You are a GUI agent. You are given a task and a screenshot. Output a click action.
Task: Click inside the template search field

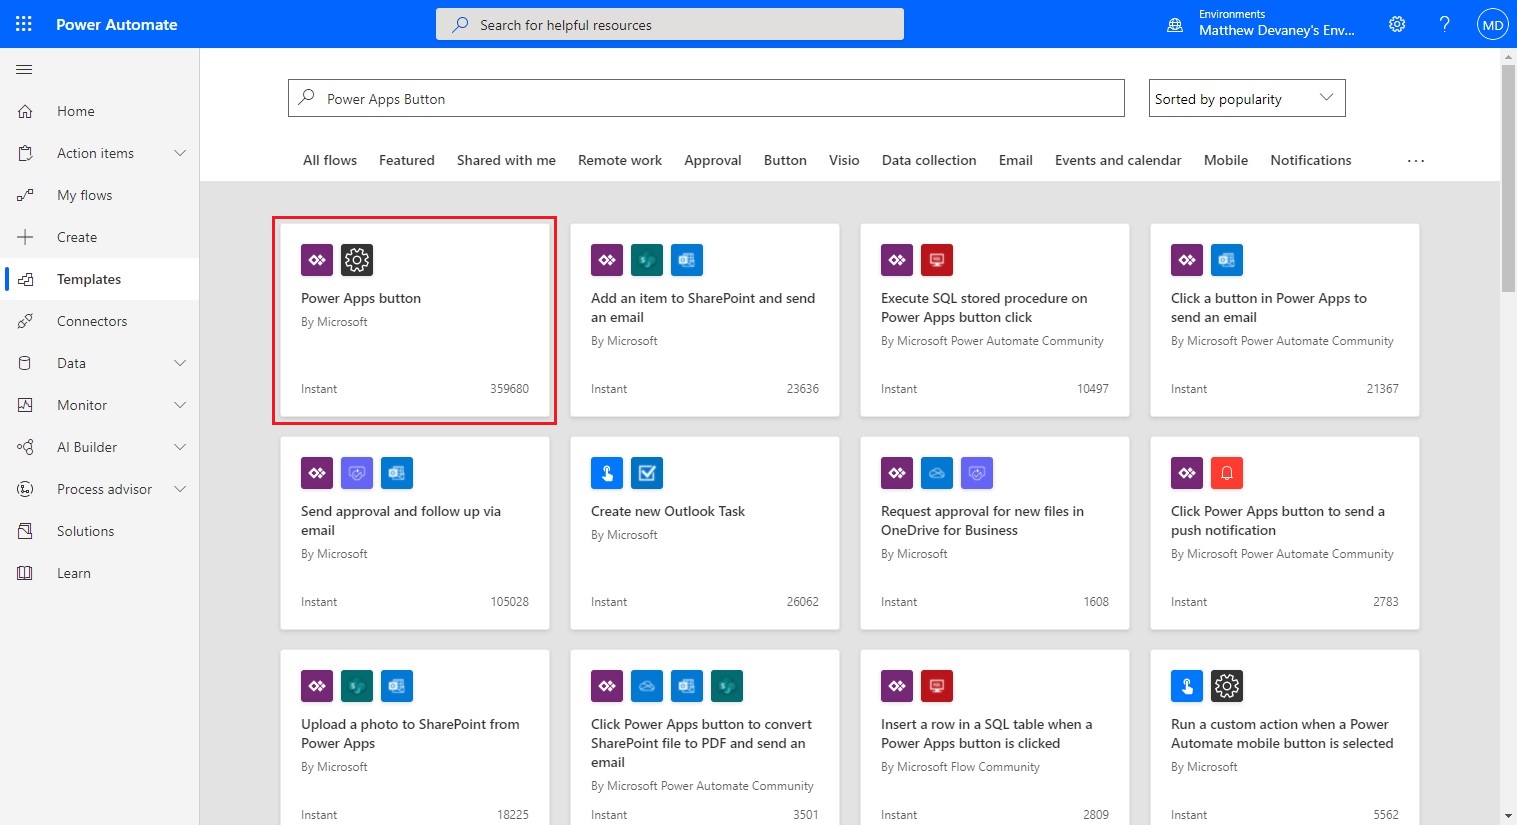[700, 98]
